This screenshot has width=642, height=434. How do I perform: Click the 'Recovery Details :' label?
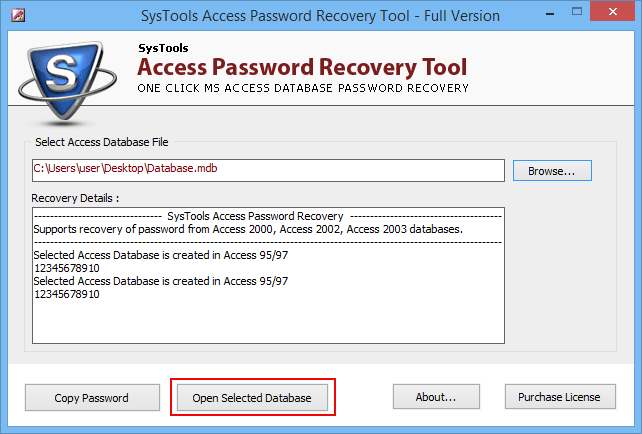point(75,198)
